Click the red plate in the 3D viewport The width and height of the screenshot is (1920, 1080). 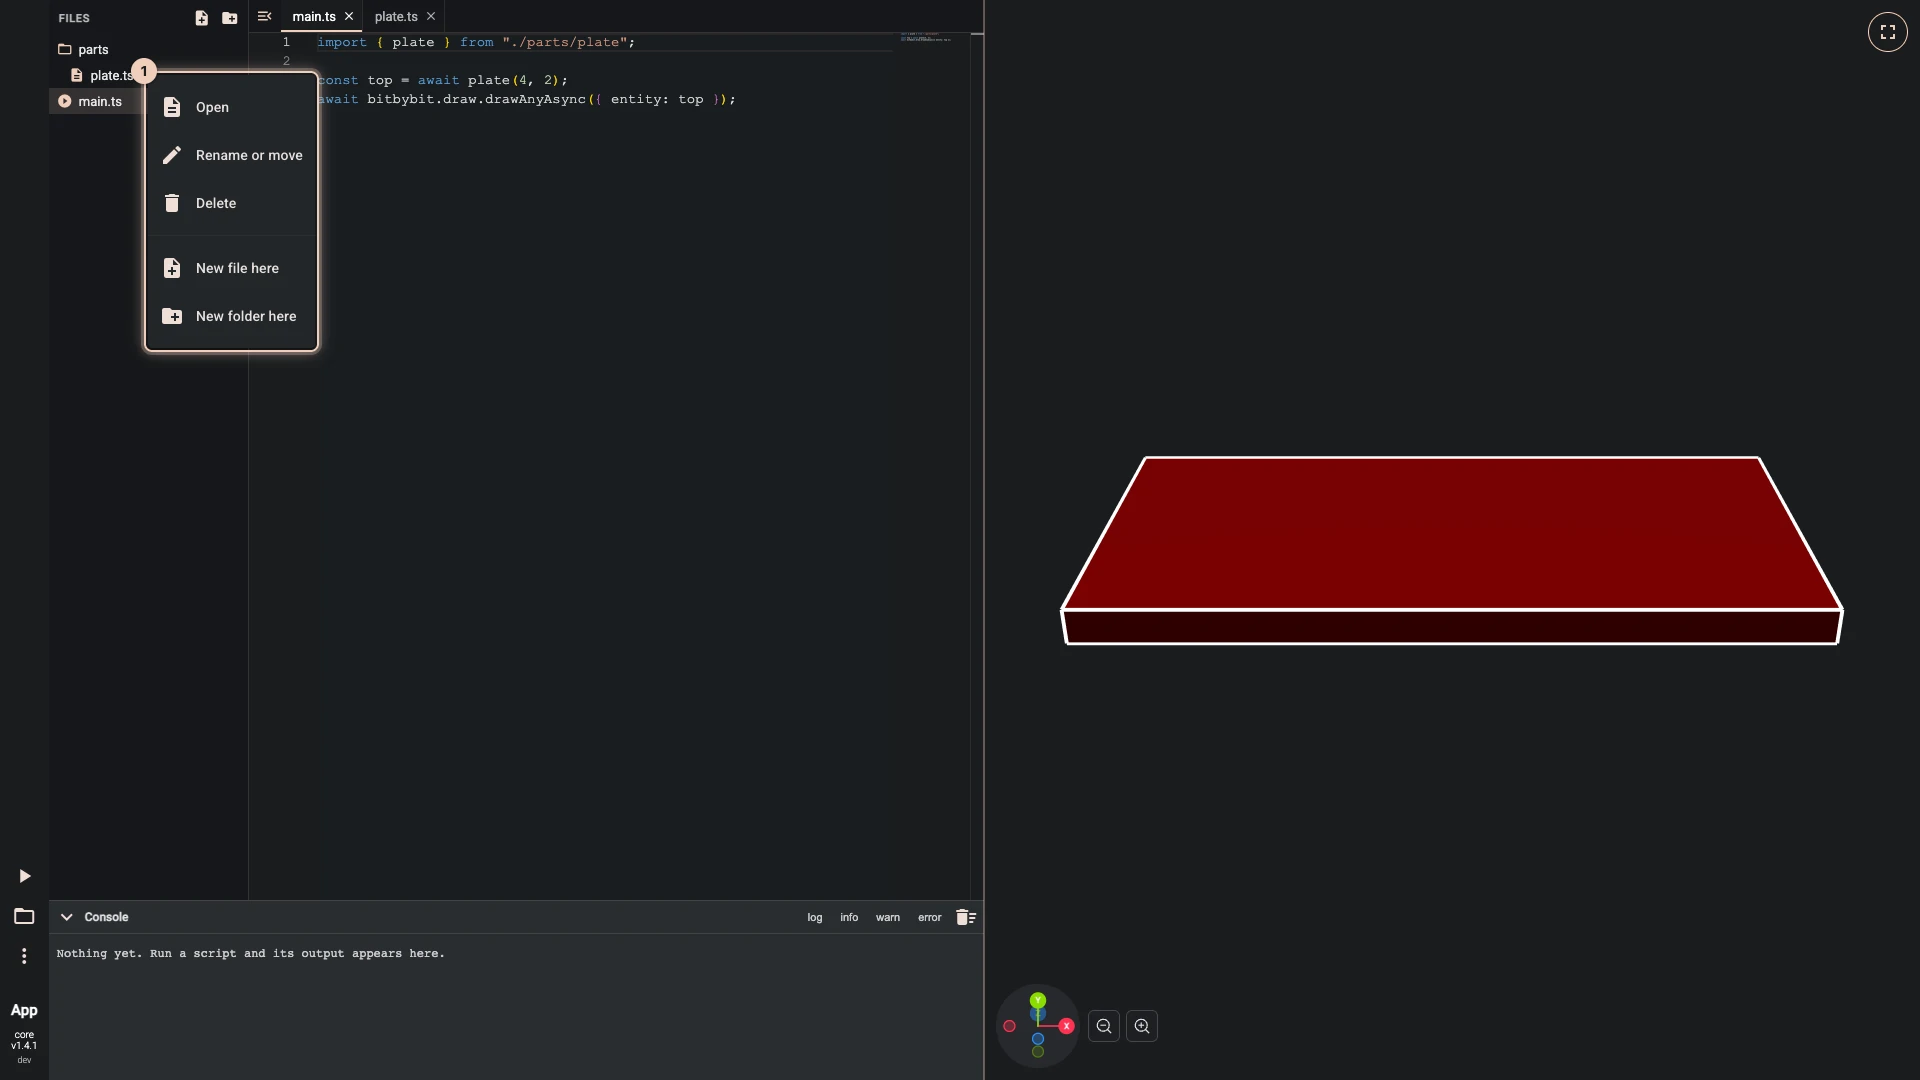point(1451,550)
